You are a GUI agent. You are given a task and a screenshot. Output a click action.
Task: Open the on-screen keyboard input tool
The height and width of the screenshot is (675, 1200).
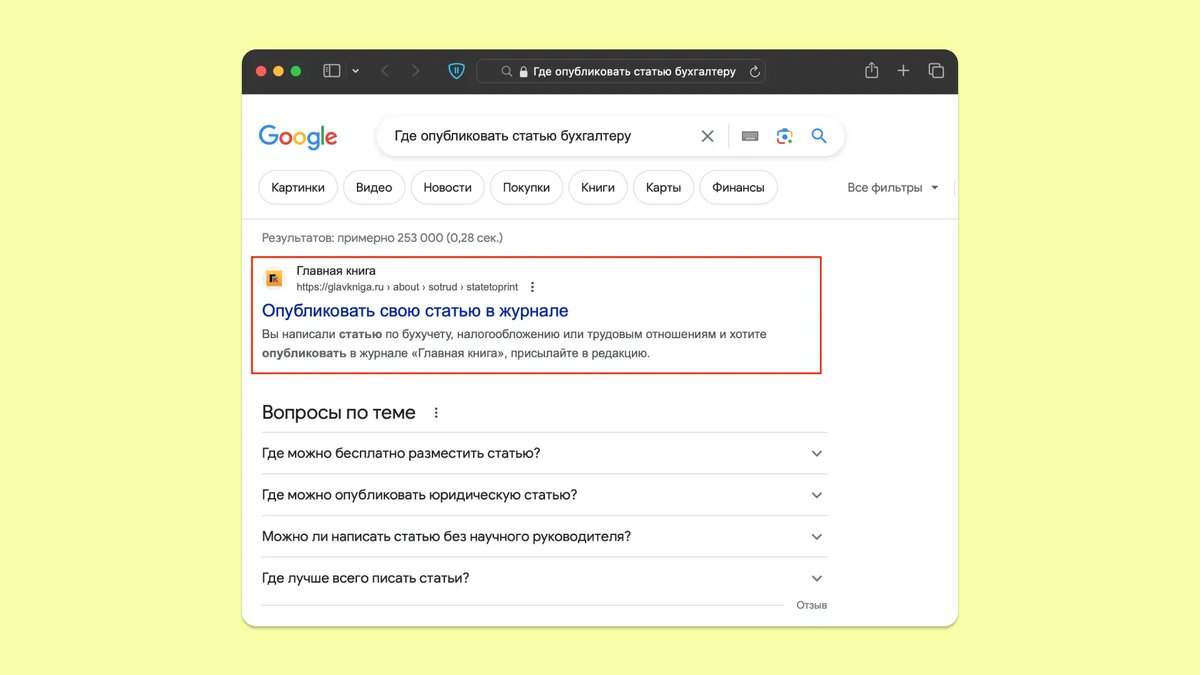(750, 136)
